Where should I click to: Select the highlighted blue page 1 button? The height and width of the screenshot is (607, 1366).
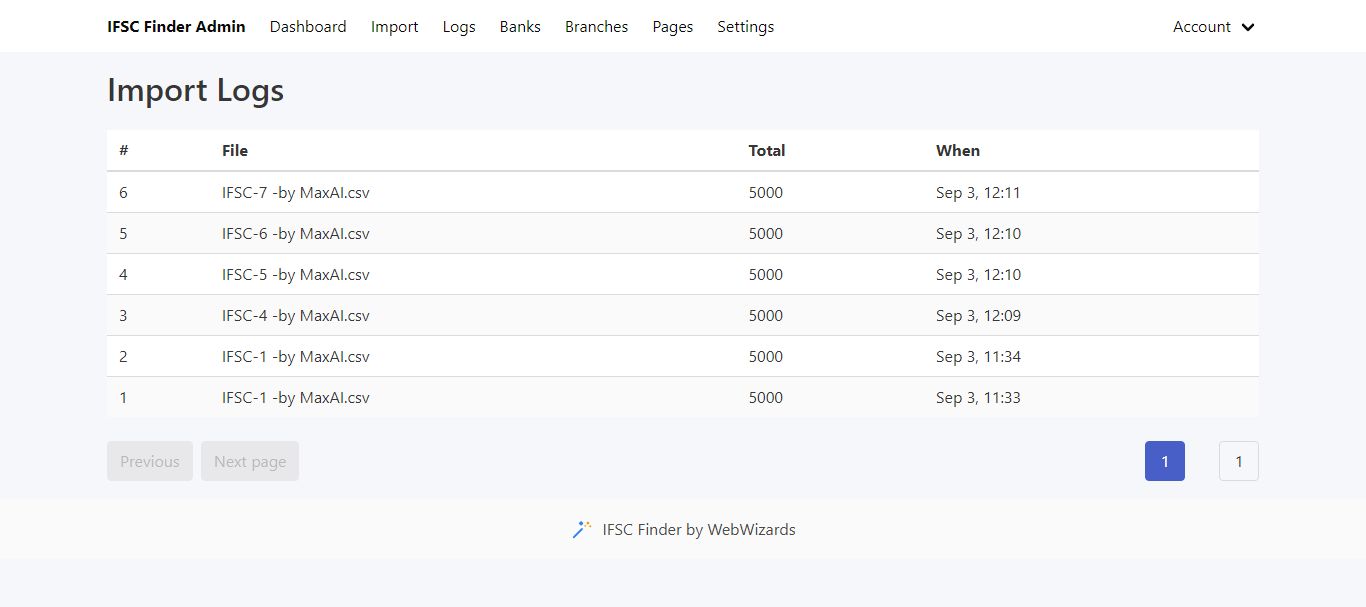coord(1165,461)
